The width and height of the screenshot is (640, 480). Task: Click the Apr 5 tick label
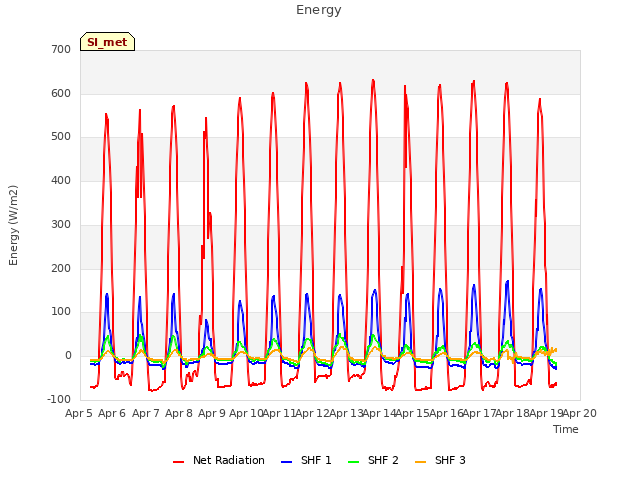79,413
